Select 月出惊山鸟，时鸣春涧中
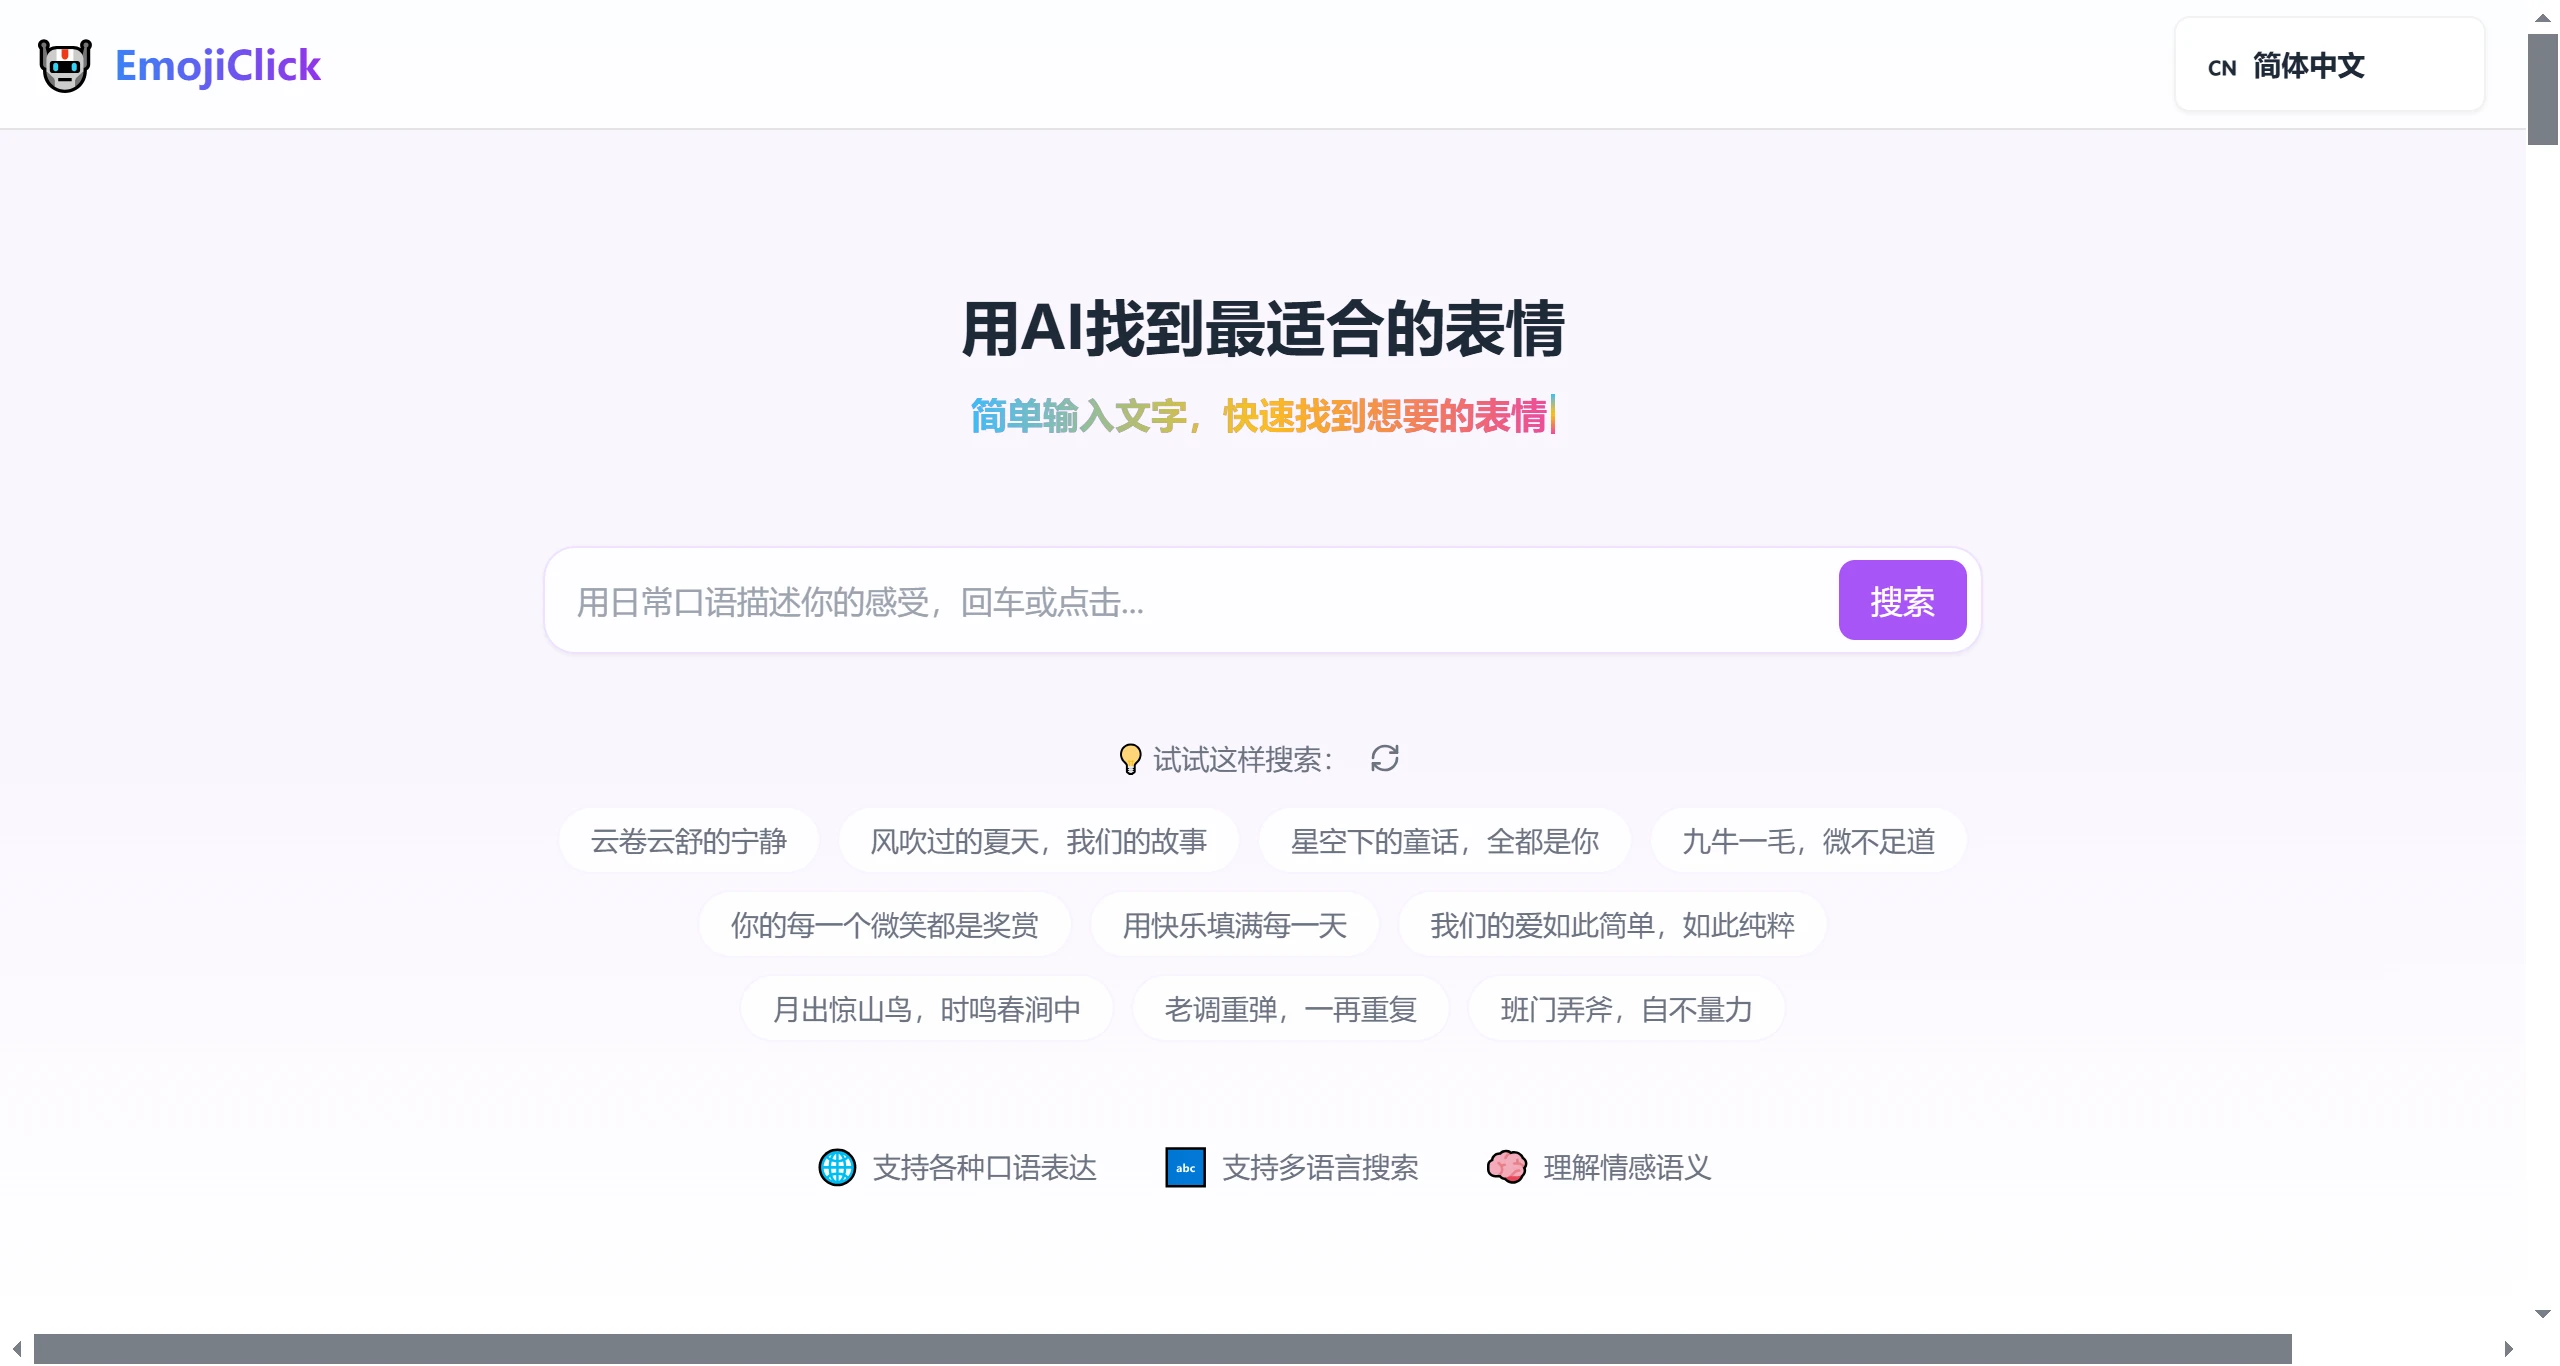 click(x=926, y=1008)
